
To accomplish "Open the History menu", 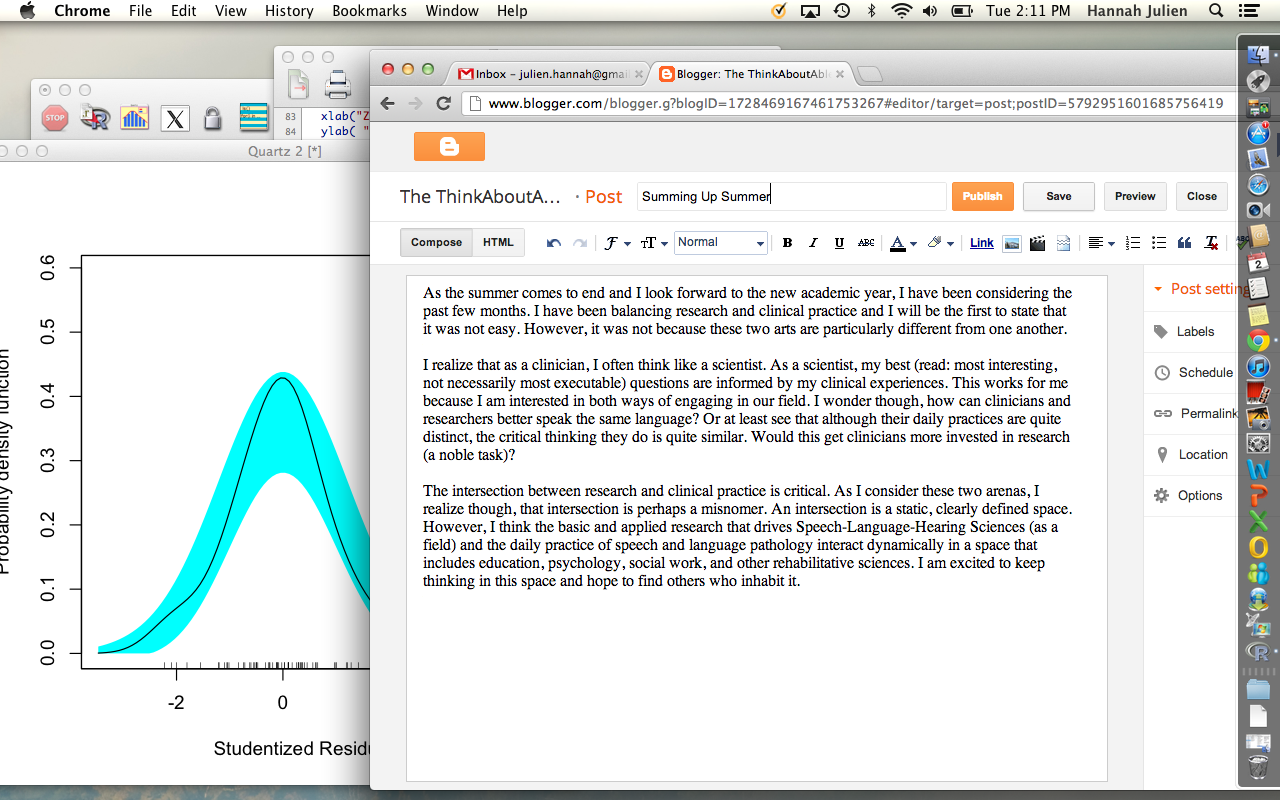I will [x=289, y=11].
